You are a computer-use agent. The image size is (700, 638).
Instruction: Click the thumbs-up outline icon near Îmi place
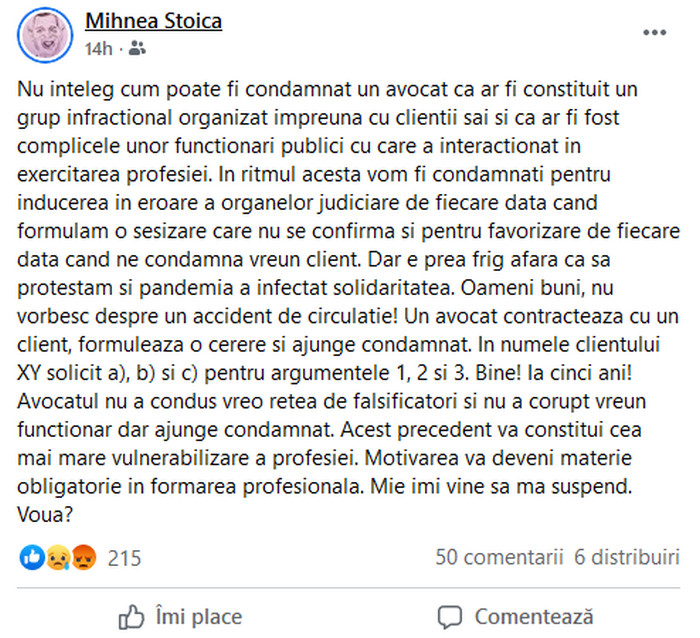(x=131, y=617)
